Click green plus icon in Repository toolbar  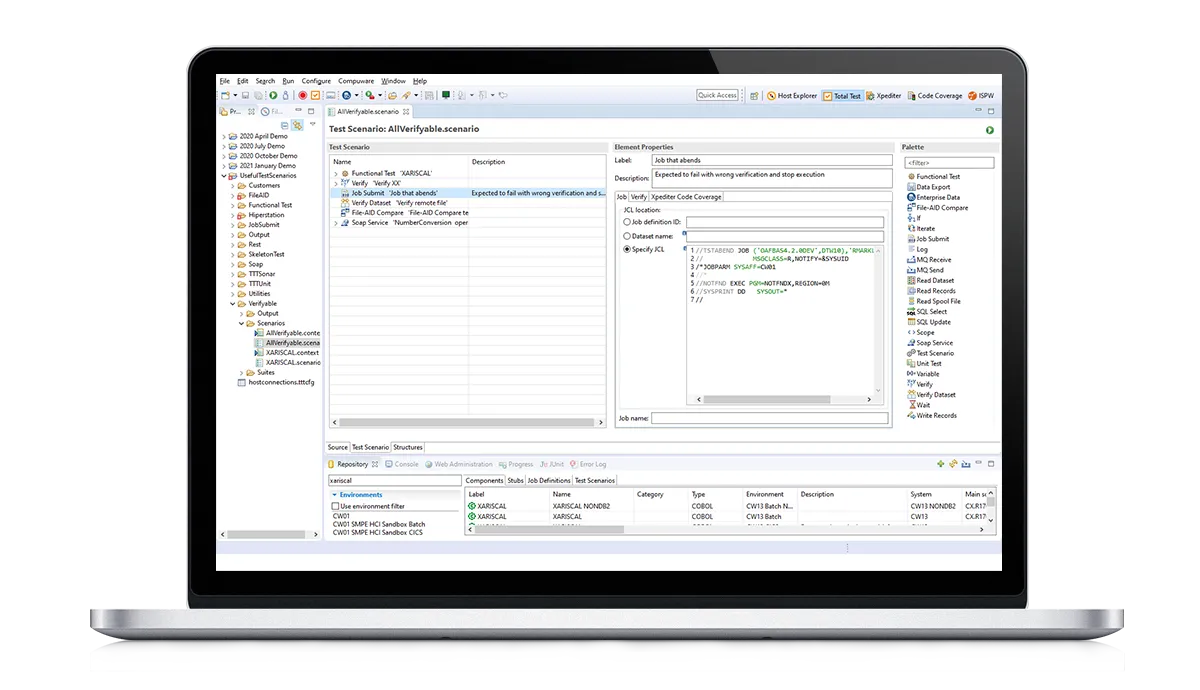pos(941,464)
